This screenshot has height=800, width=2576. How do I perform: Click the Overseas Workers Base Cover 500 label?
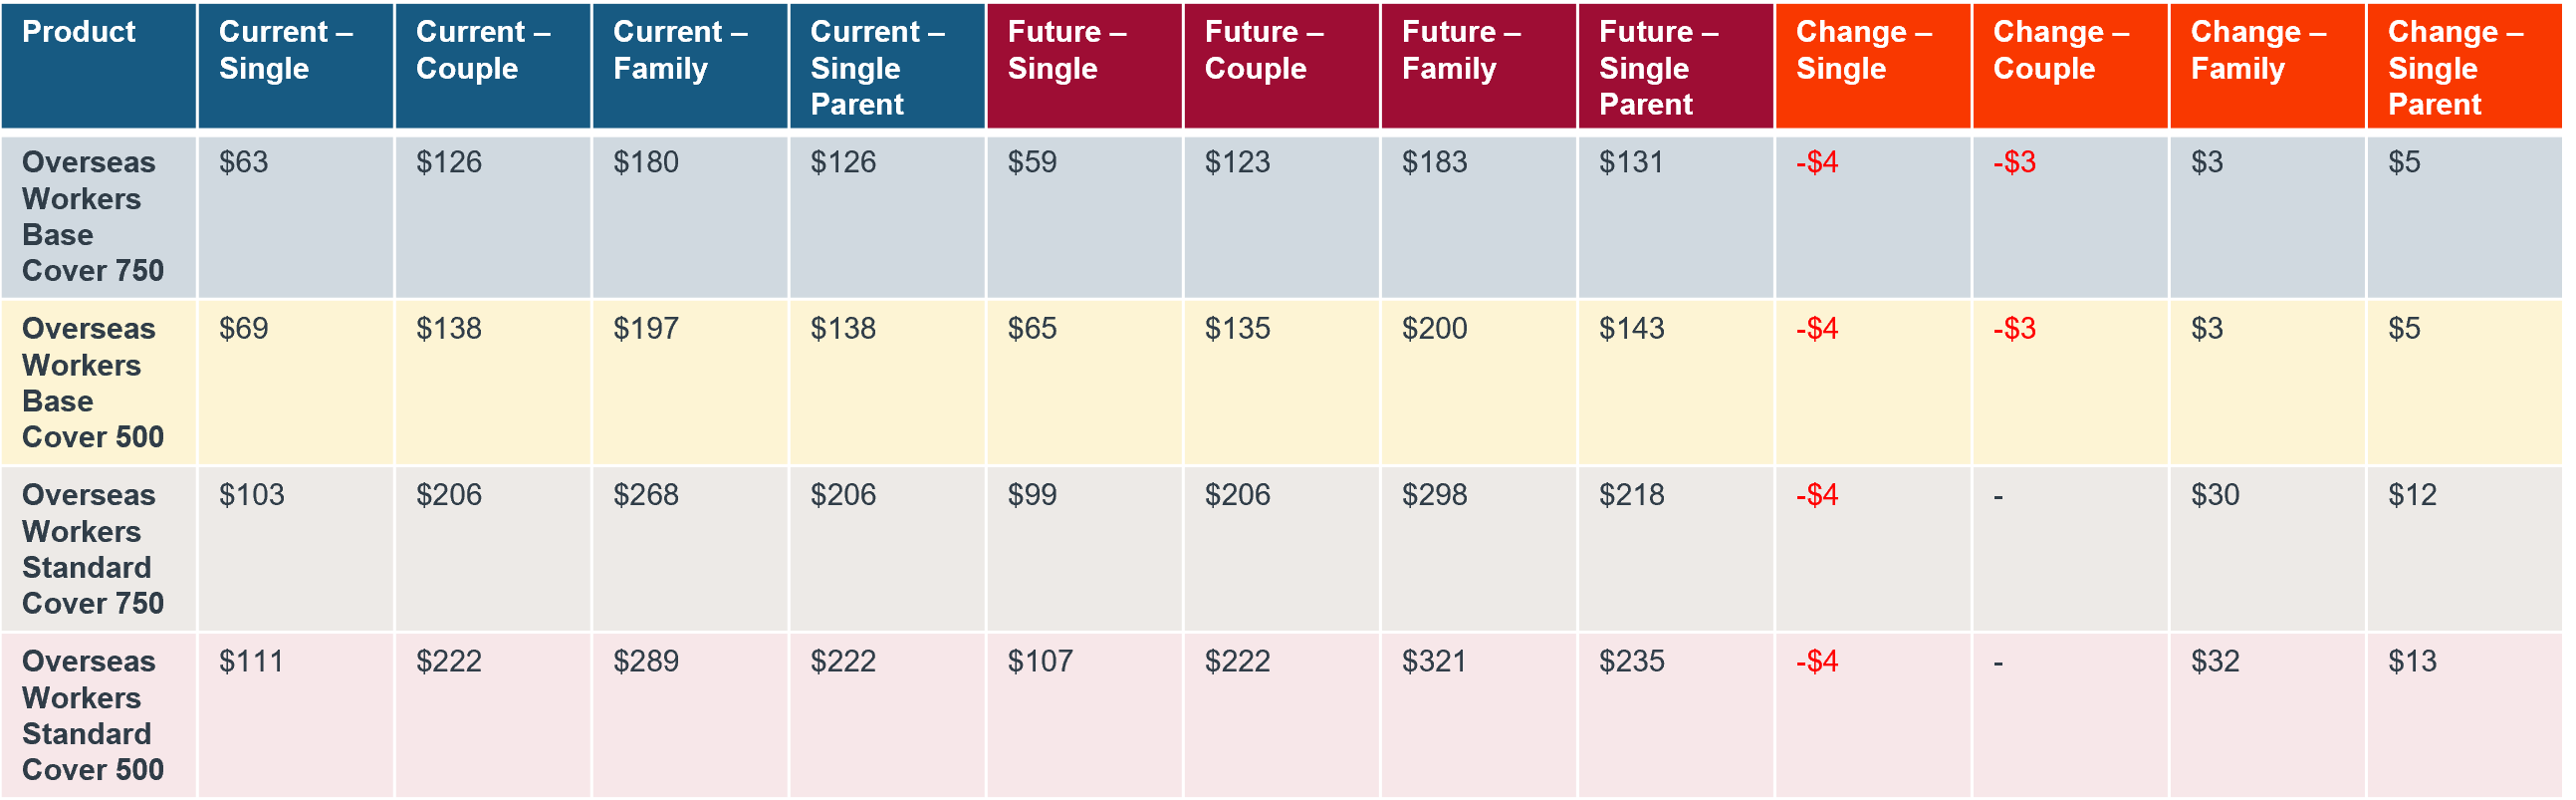[x=92, y=383]
